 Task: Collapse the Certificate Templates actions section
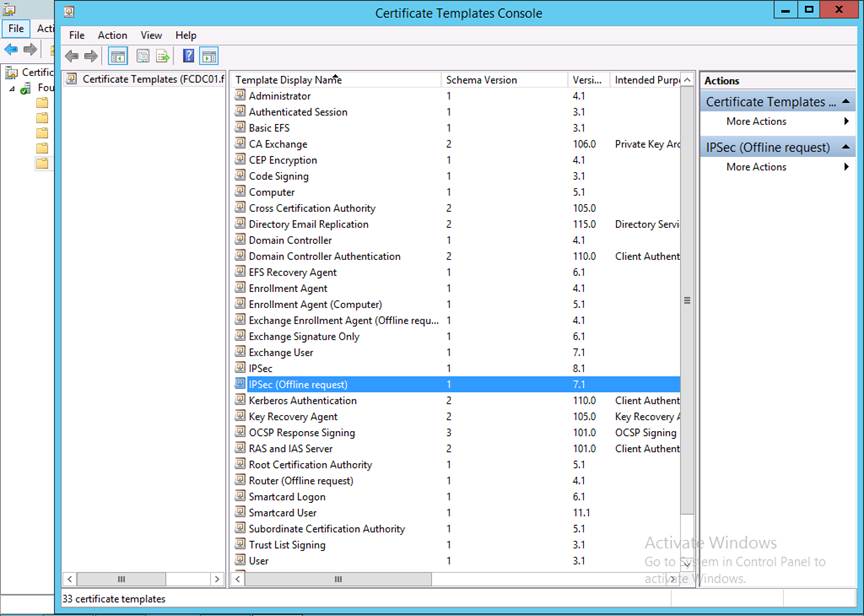[x=847, y=102]
